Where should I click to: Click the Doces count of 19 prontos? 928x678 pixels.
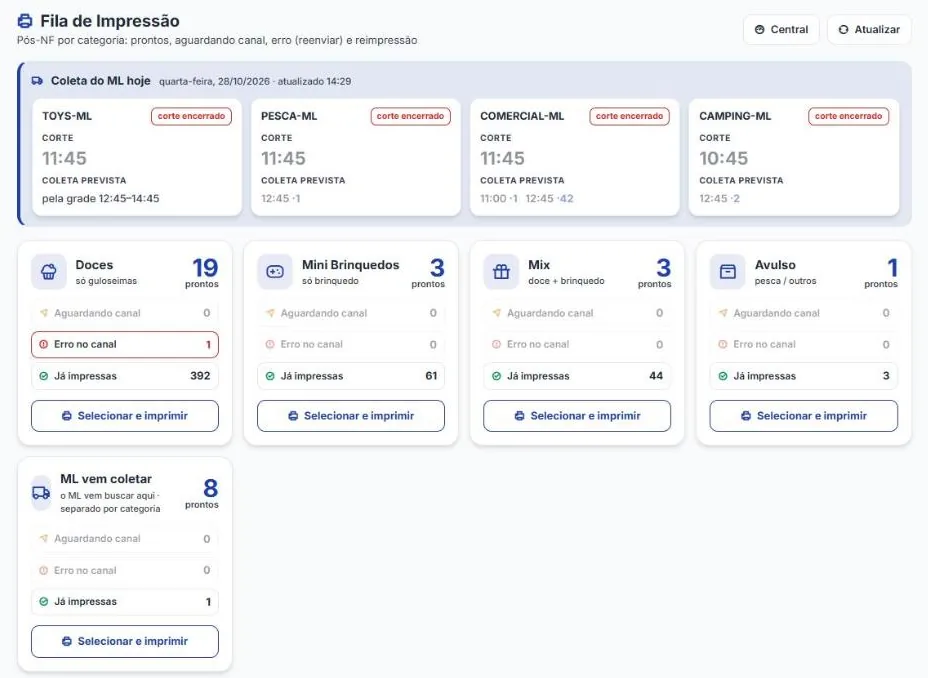point(204,273)
